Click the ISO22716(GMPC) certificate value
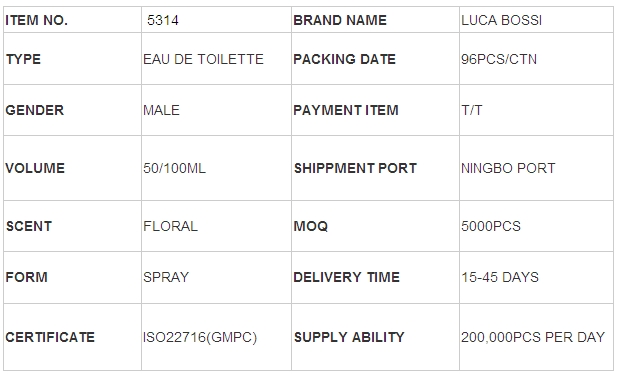636x382 pixels. pyautogui.click(x=200, y=337)
